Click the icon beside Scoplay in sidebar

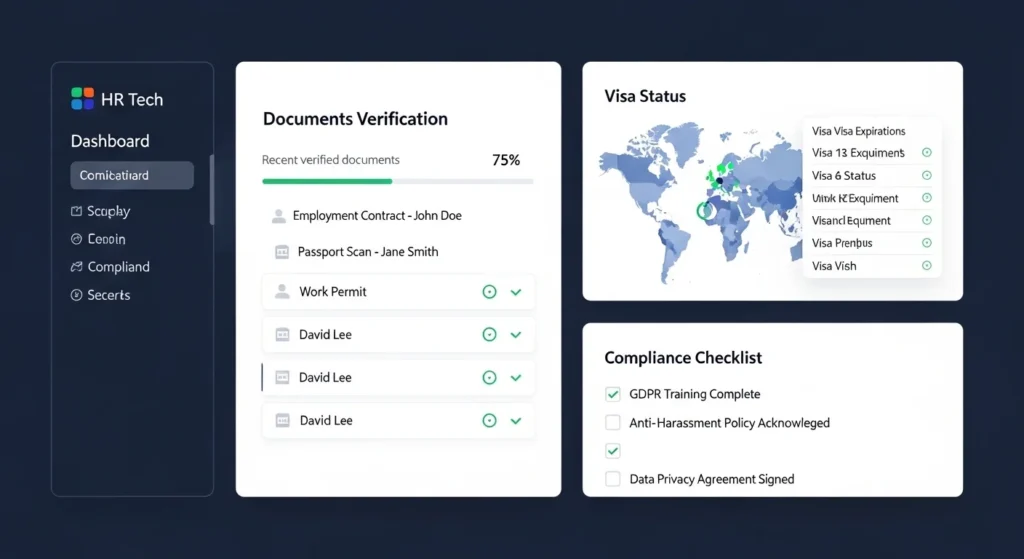pos(76,212)
